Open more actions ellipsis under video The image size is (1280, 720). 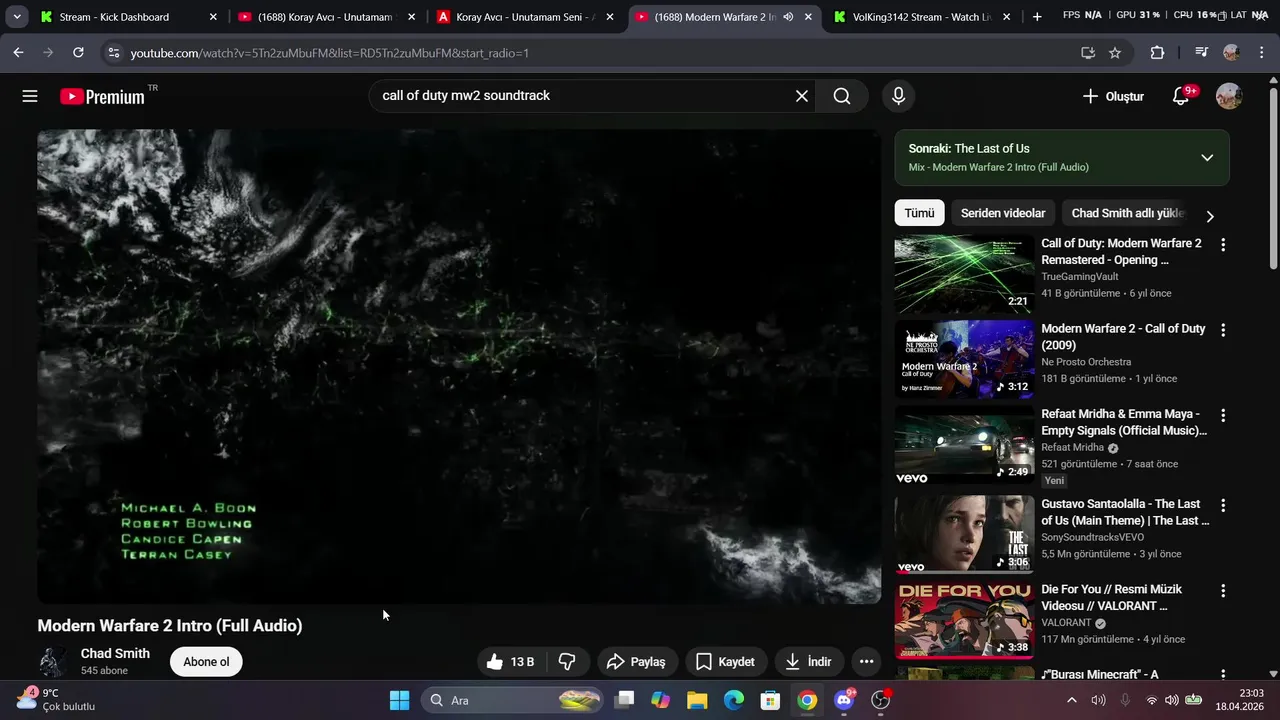(866, 662)
